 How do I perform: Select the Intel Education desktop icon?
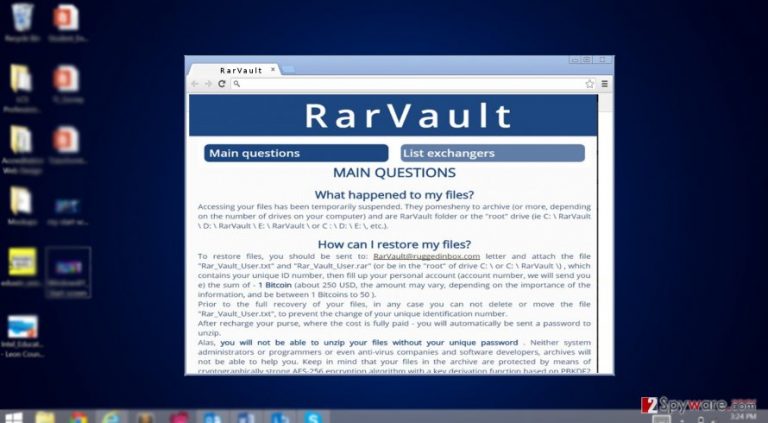point(22,336)
